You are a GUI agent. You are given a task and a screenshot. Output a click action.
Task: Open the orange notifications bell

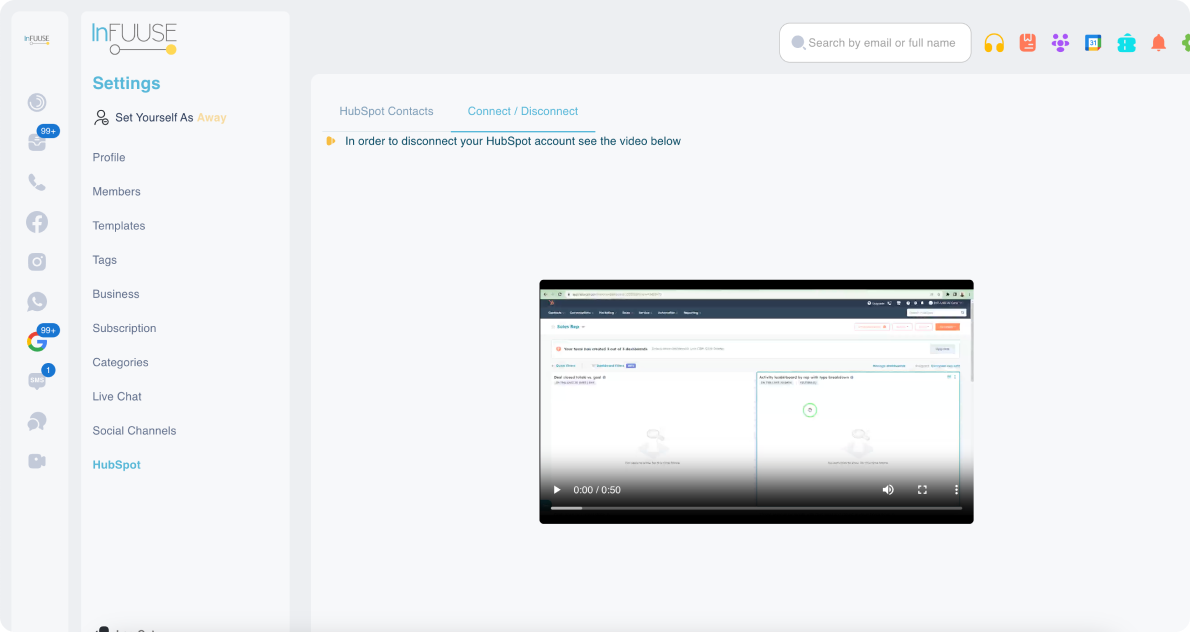1158,42
